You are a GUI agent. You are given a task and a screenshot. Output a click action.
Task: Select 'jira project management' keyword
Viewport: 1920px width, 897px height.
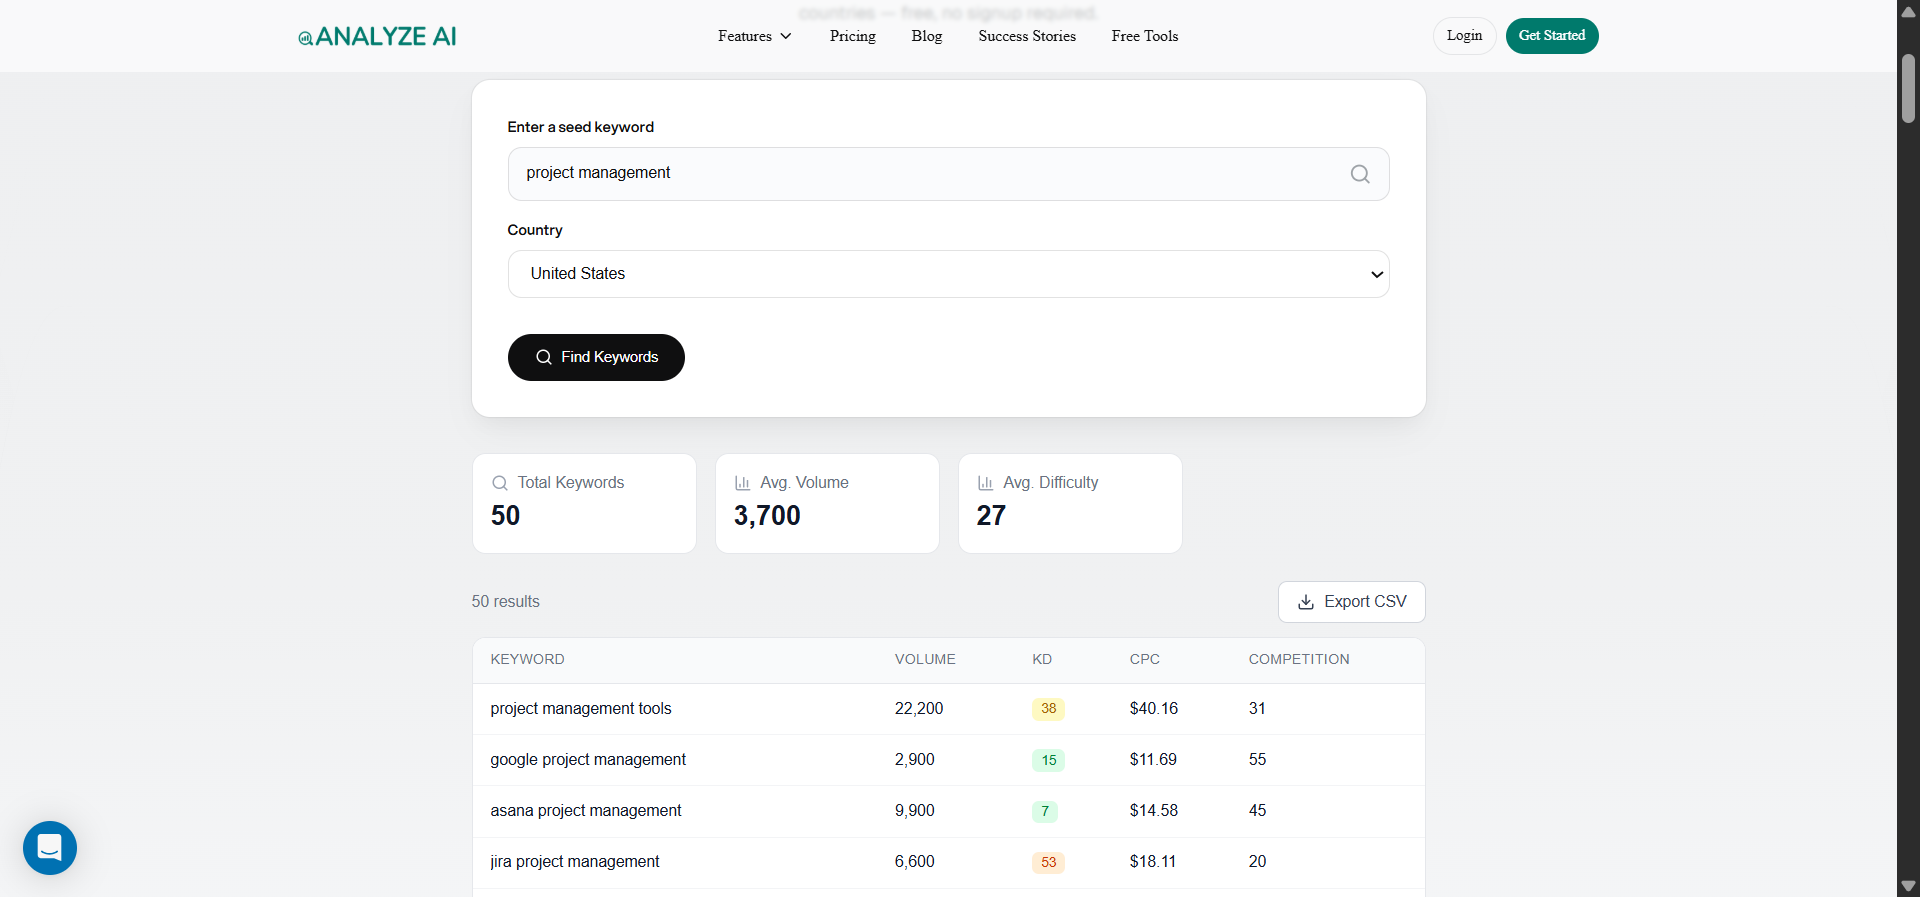(575, 862)
